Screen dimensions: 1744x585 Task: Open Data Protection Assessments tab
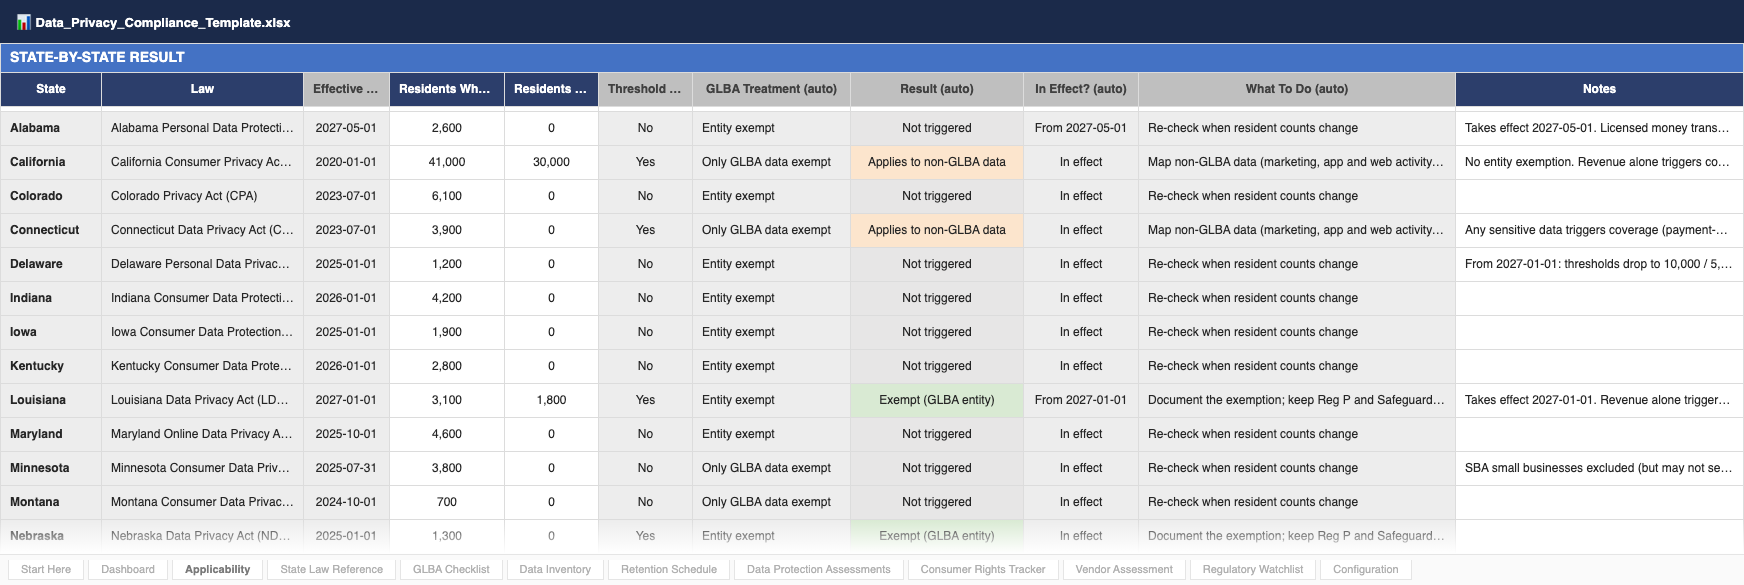click(818, 569)
